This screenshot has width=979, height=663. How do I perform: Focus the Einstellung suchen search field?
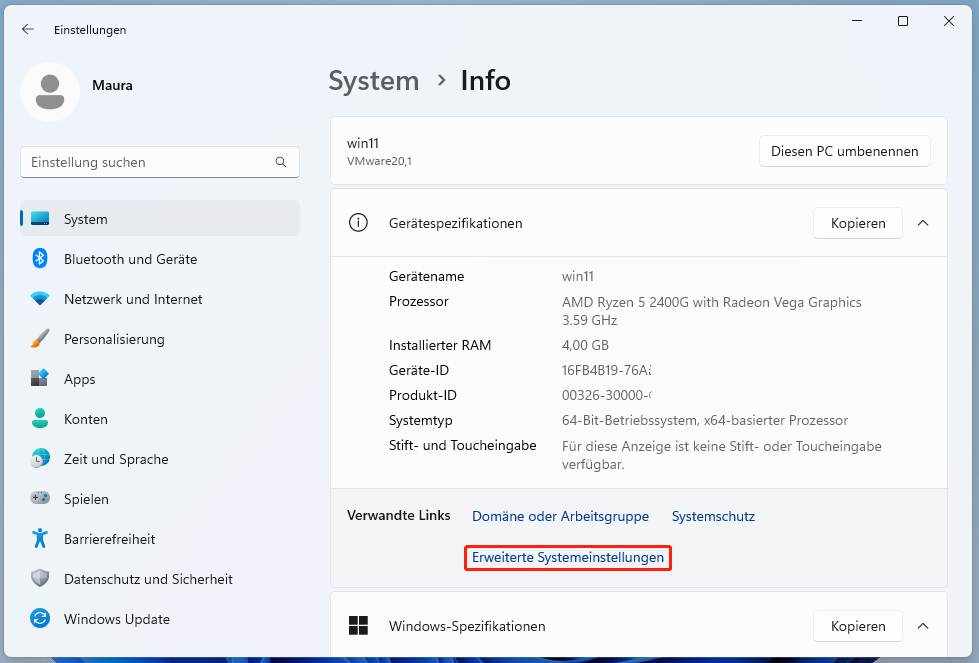point(160,162)
